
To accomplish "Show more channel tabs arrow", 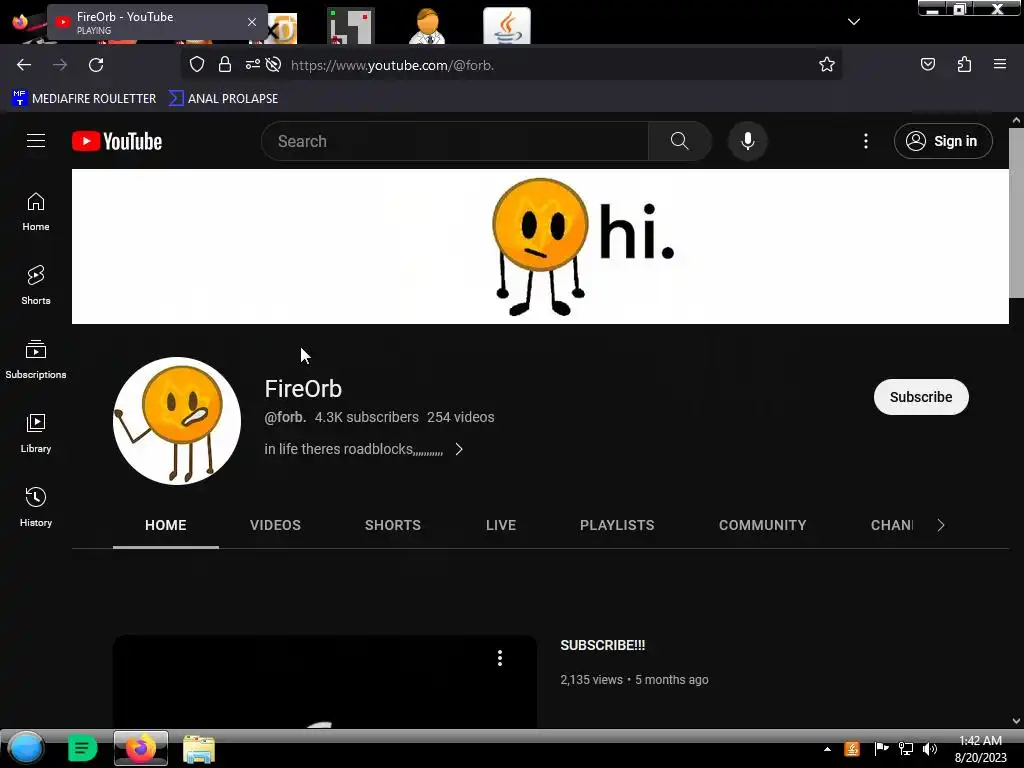I will coord(940,525).
